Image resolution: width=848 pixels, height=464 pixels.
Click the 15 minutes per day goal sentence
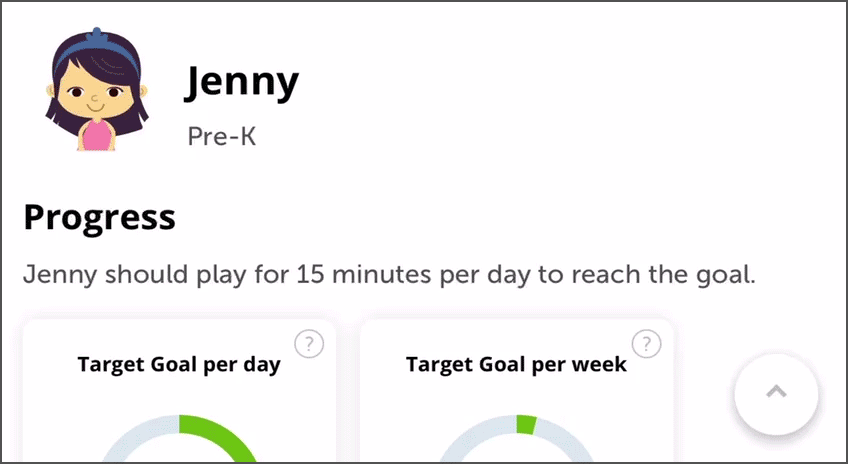(389, 275)
